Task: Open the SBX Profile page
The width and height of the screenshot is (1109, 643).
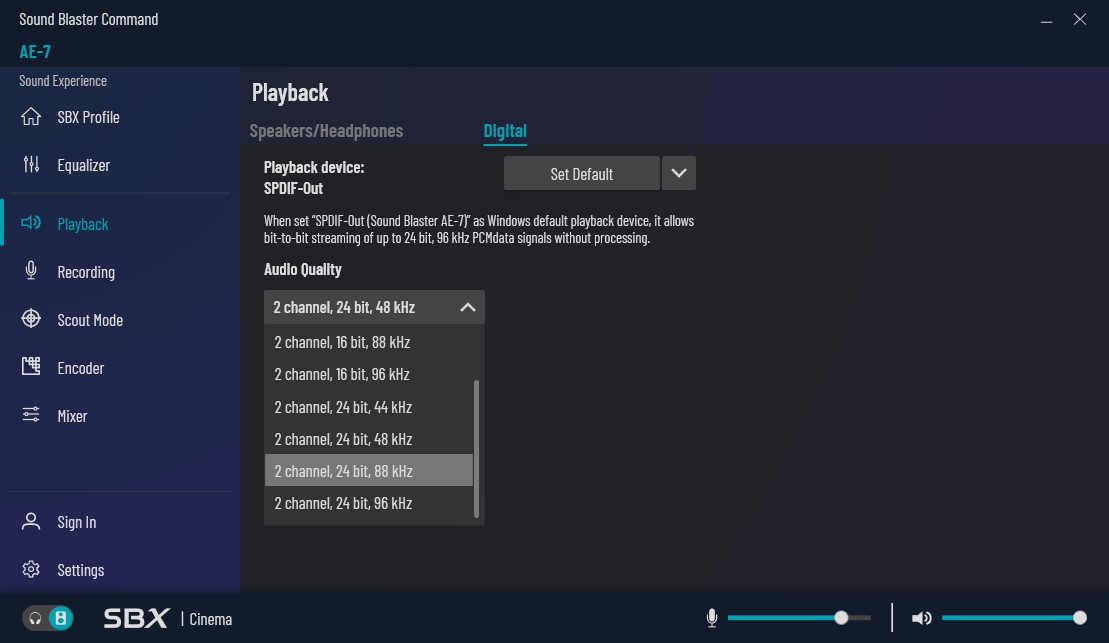Action: tap(88, 117)
